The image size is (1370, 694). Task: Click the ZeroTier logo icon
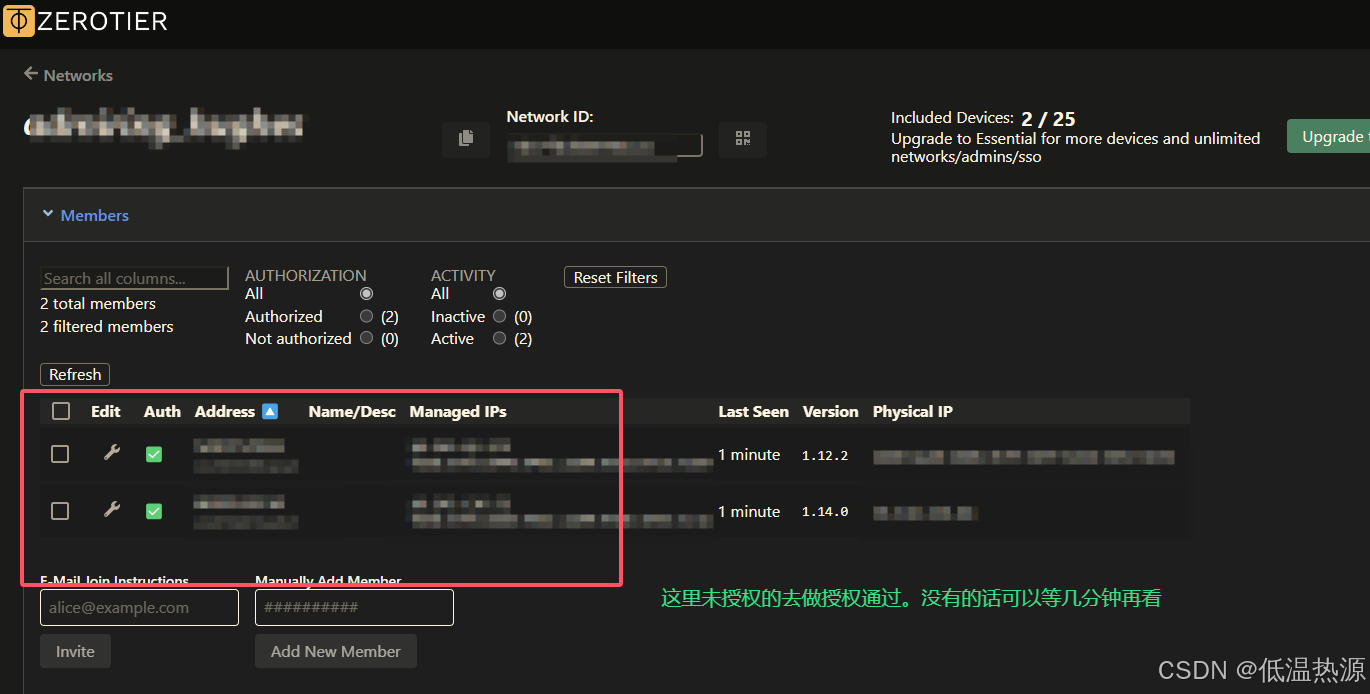coord(19,21)
